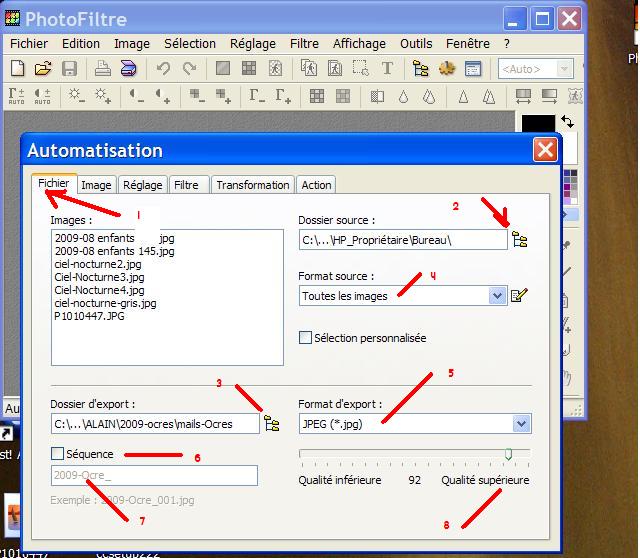This screenshot has height=558, width=640.
Task: Decrease brightness with sun minus icon
Action: [76, 96]
